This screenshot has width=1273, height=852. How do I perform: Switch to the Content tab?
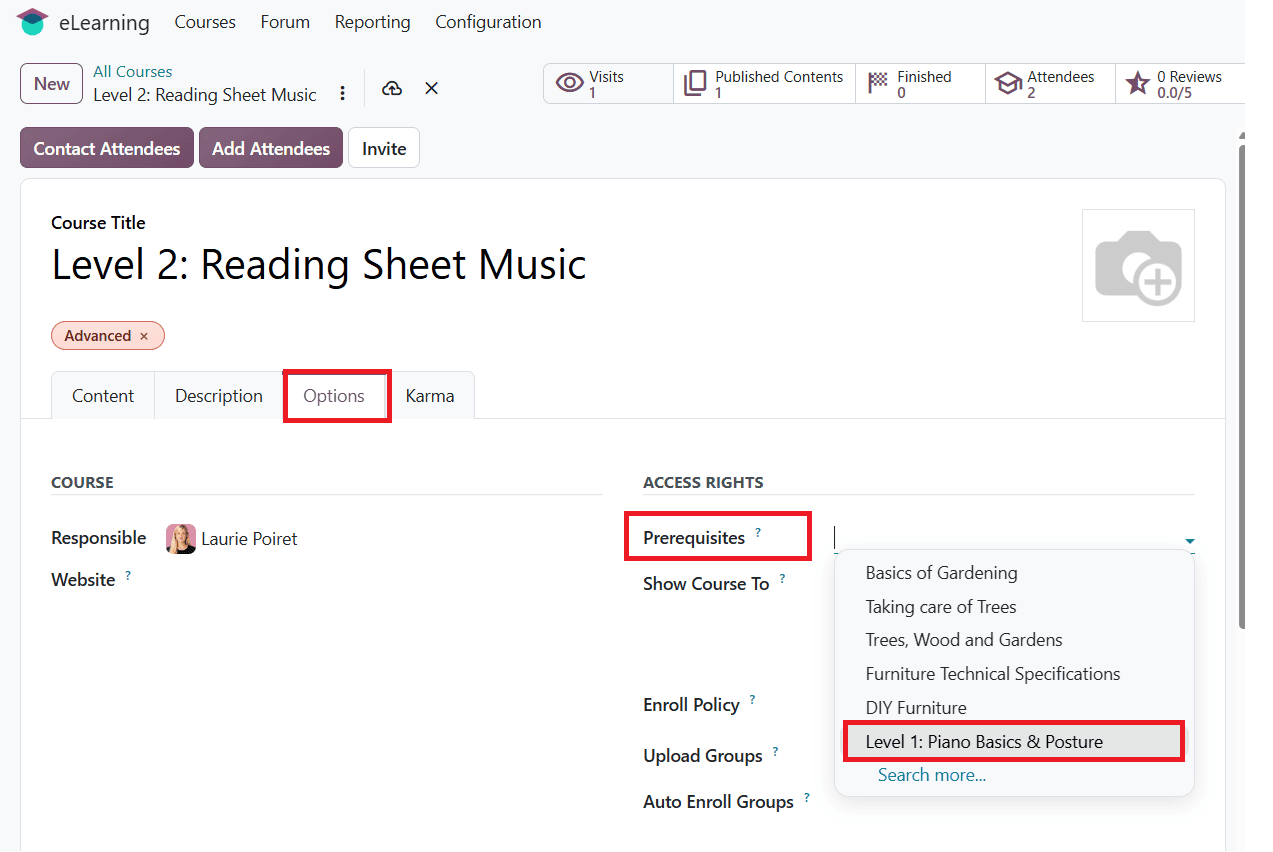coord(103,396)
